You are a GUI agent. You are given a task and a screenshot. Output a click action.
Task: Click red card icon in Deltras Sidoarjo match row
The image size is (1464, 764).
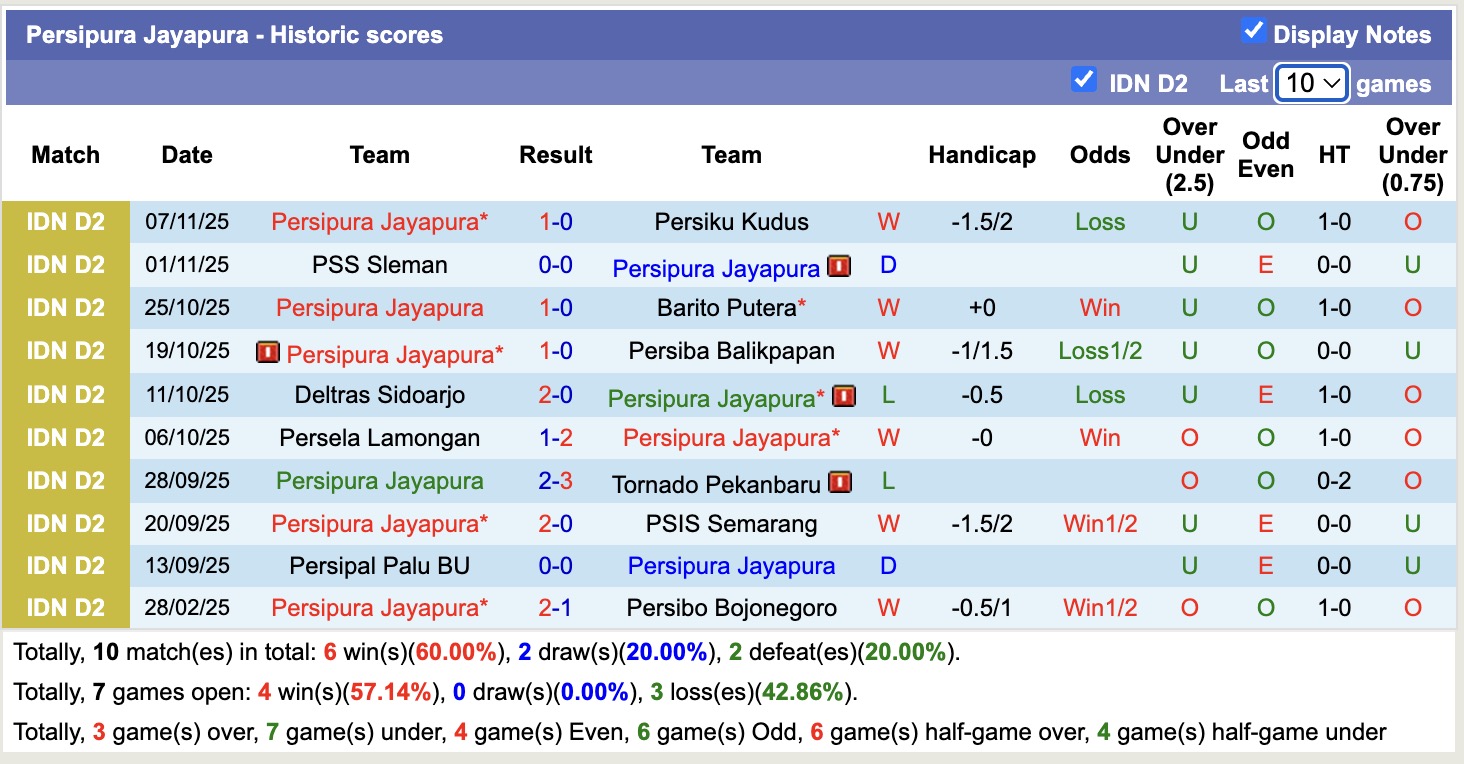(x=844, y=396)
